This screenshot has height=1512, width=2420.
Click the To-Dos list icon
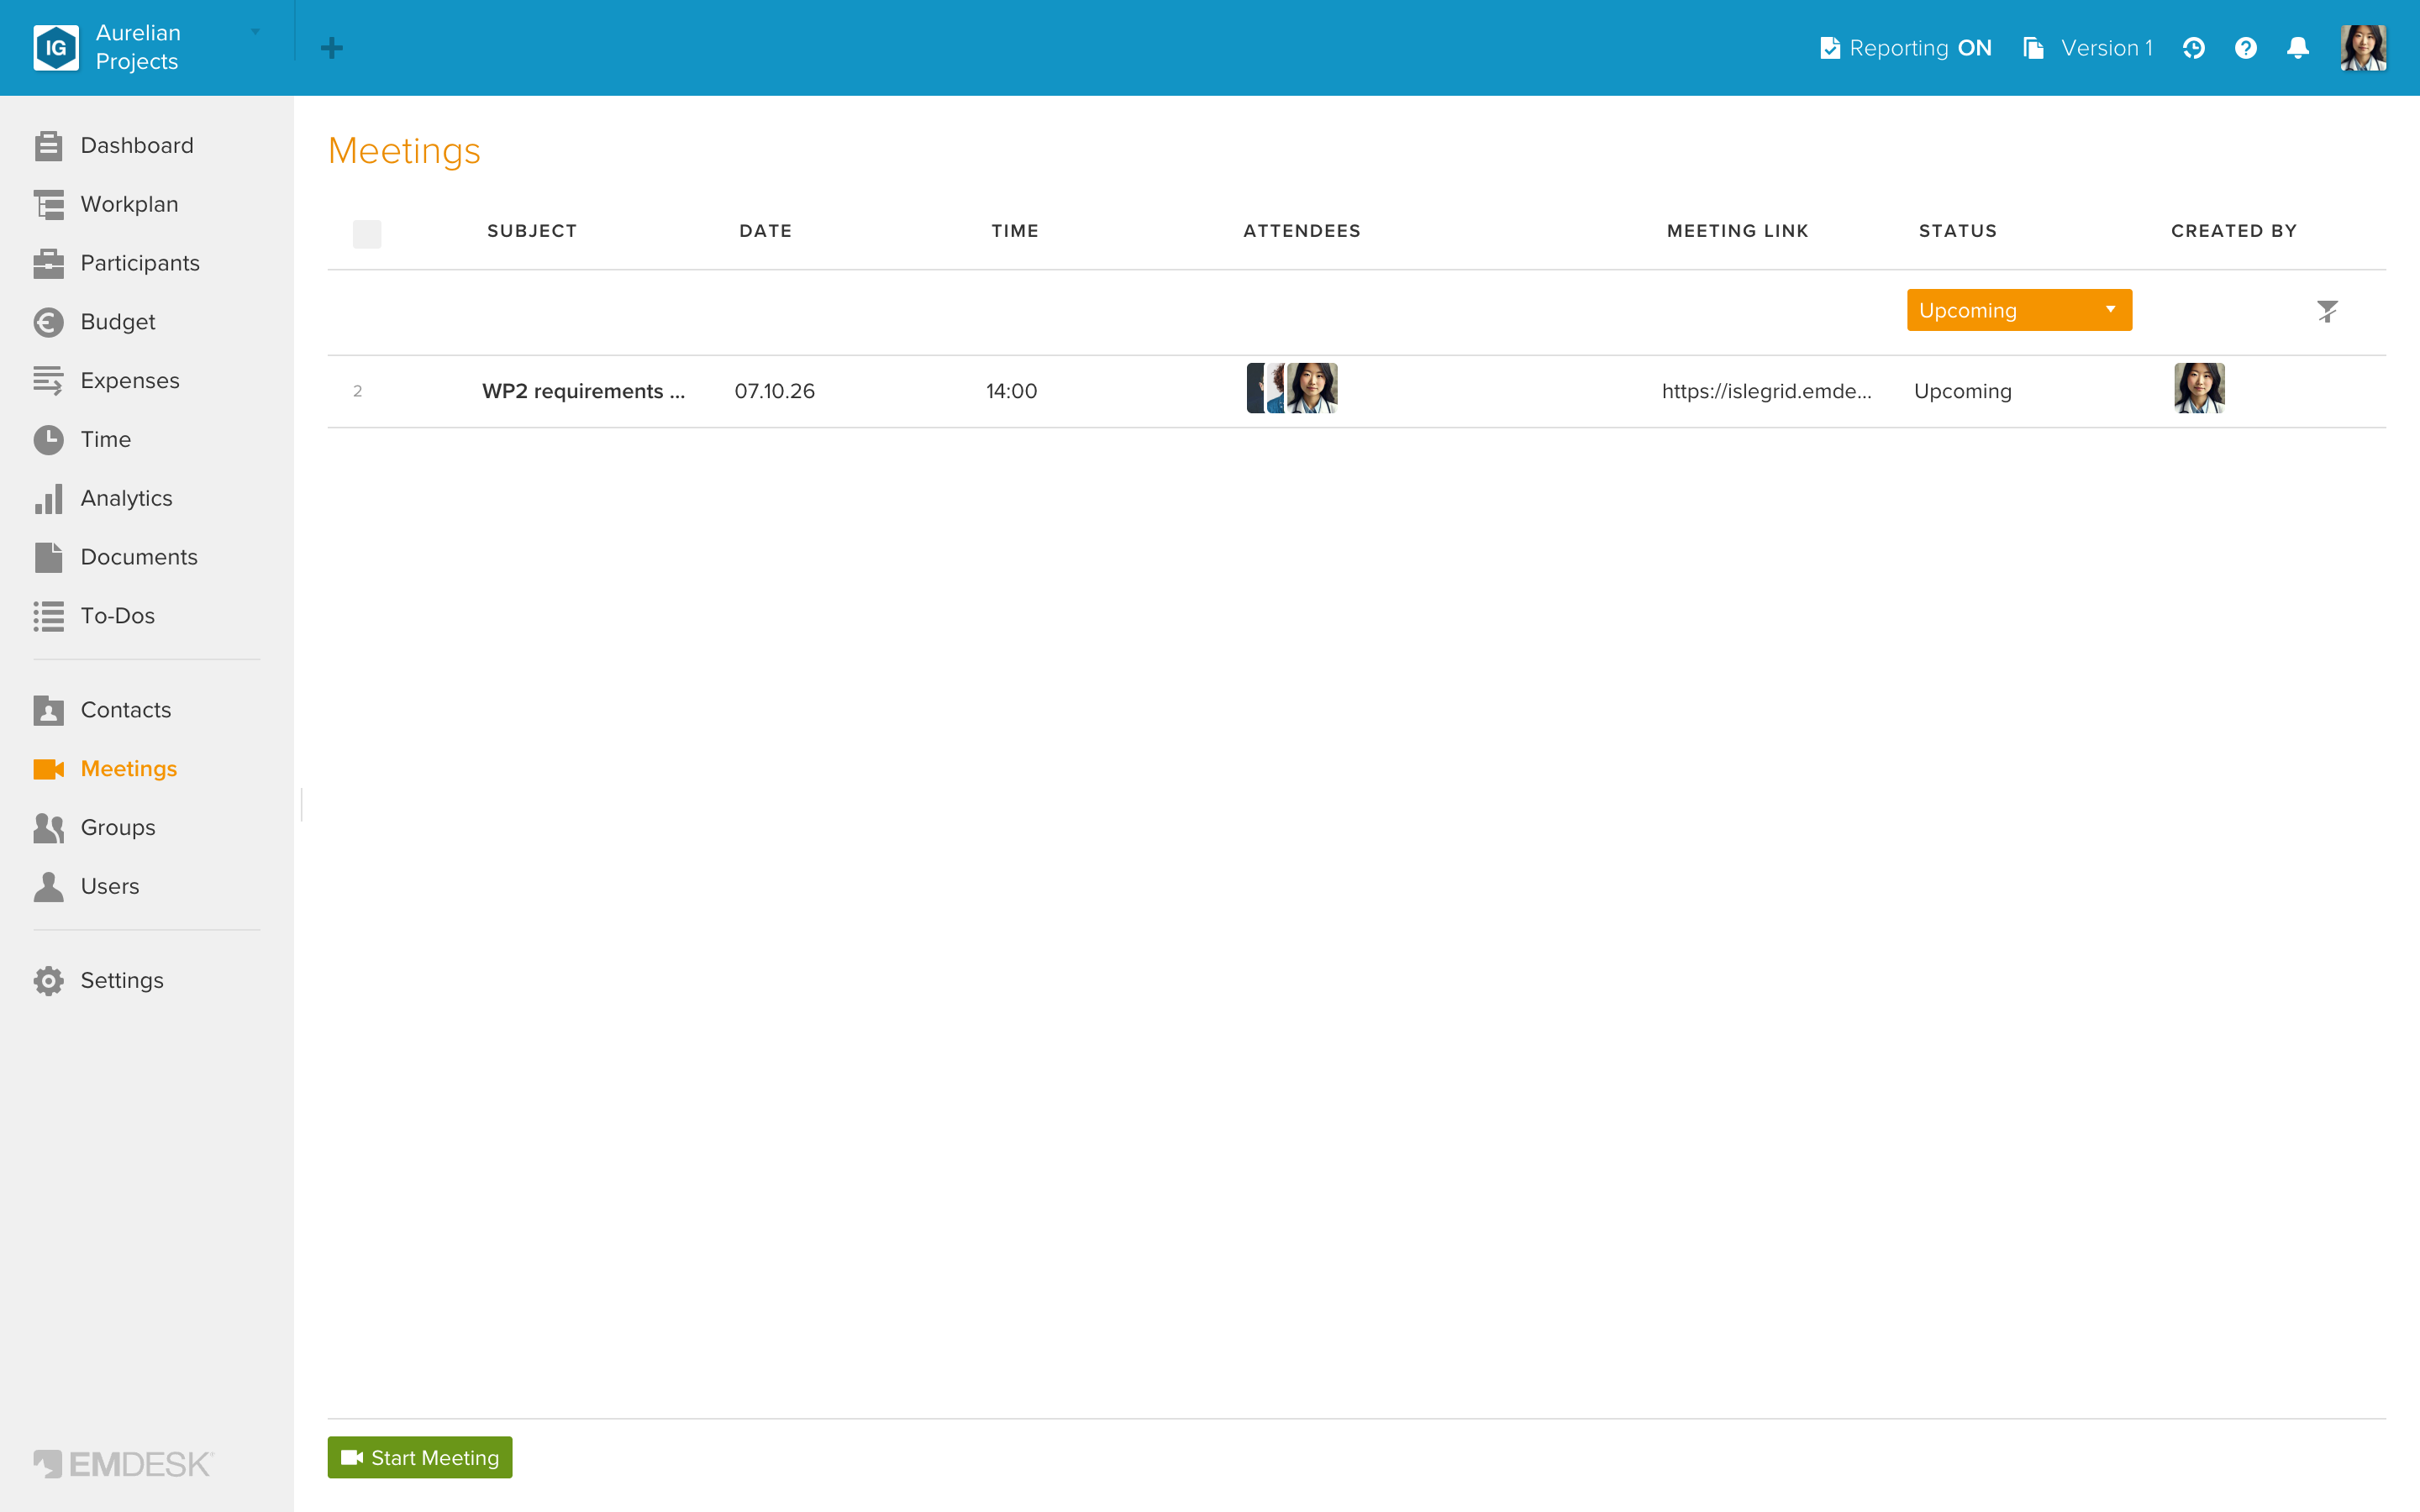(48, 616)
